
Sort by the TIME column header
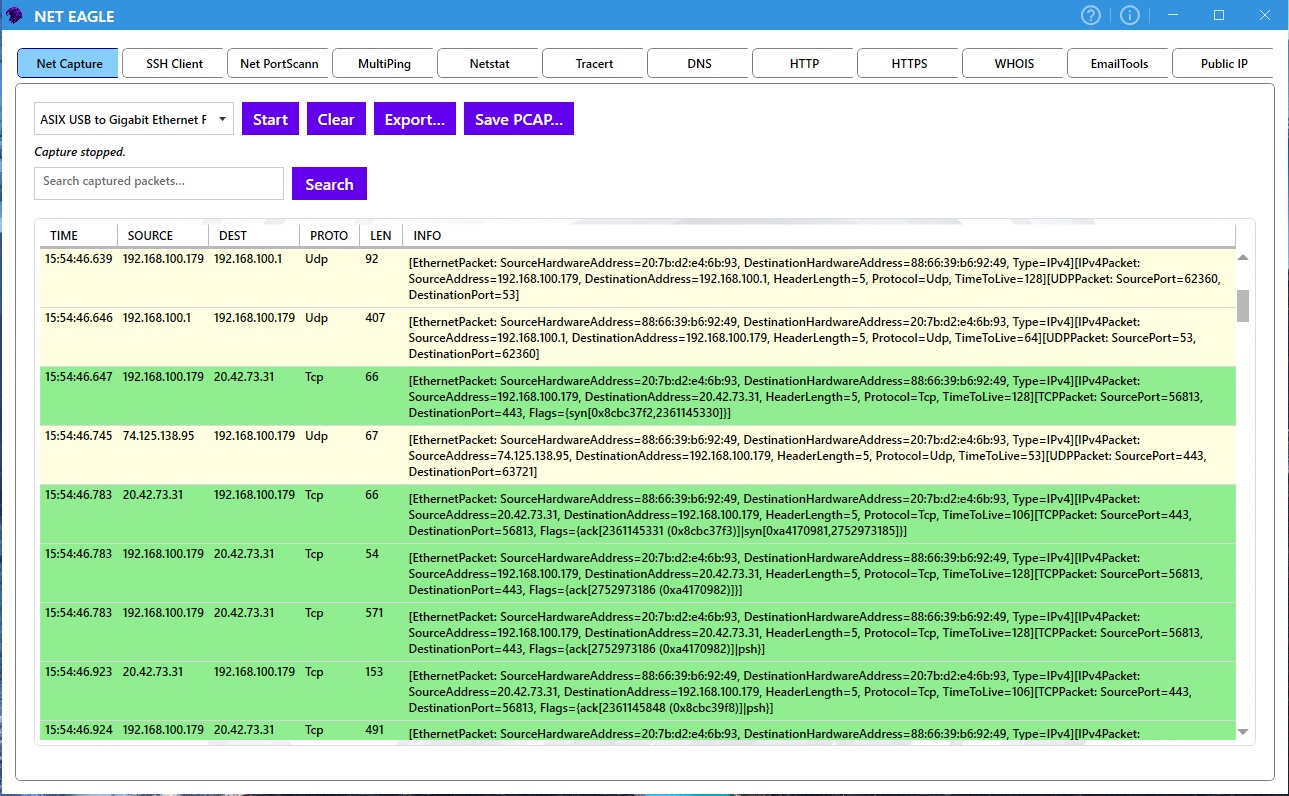pos(78,235)
